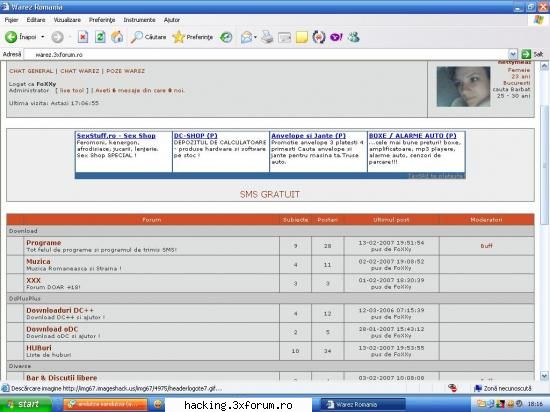Image resolution: width=550 pixels, height=412 pixels.
Task: Click the Forward arrow toolbar icon
Action: point(58,37)
